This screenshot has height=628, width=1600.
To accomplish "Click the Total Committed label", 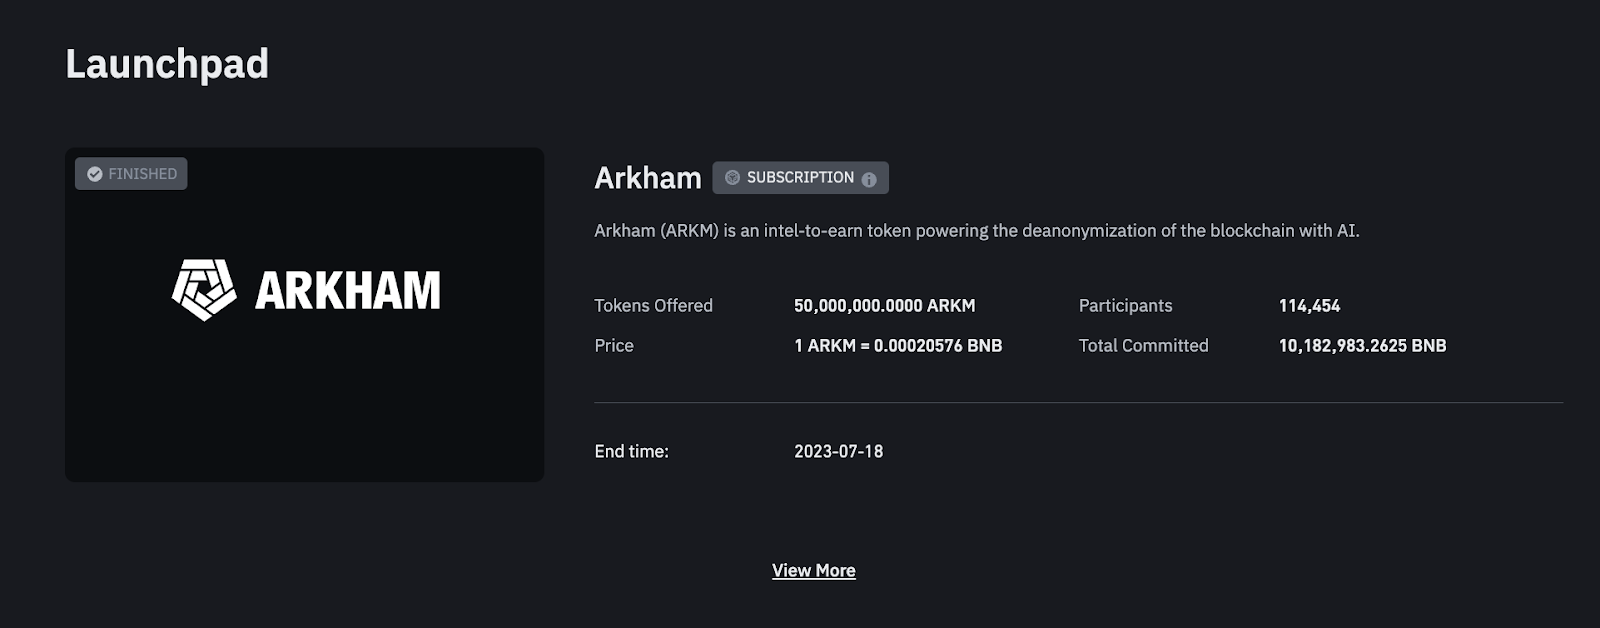I will 1143,346.
